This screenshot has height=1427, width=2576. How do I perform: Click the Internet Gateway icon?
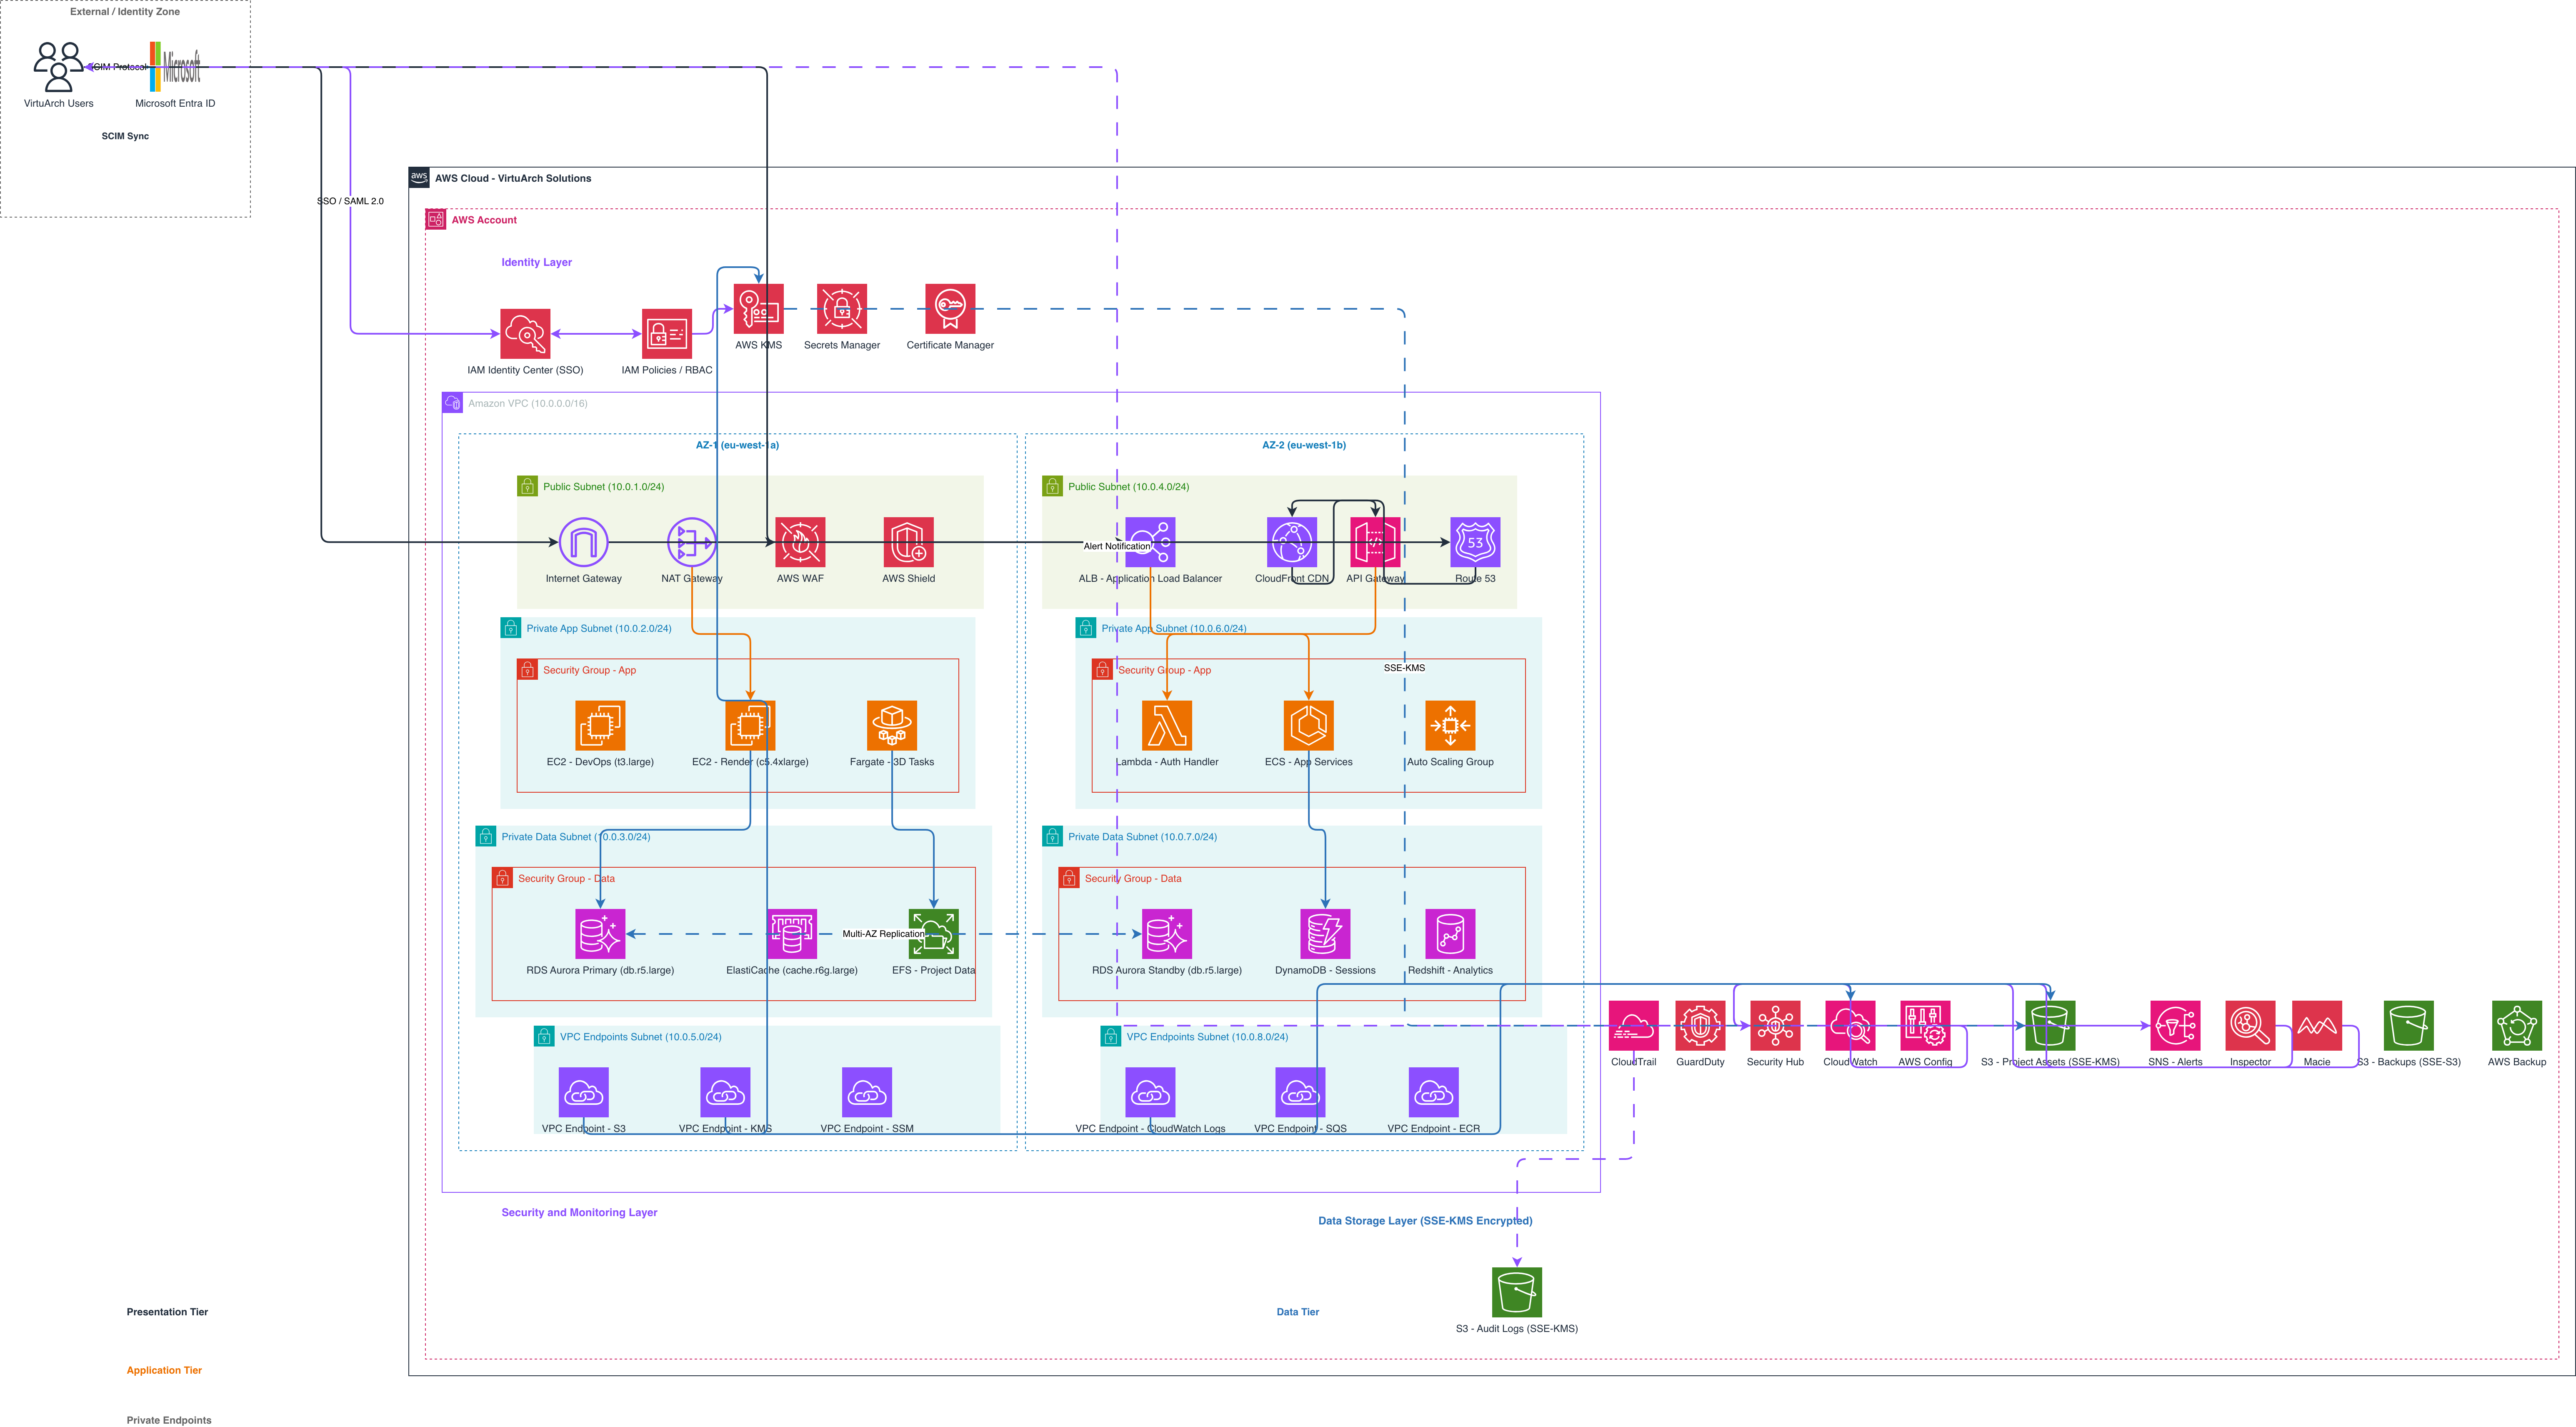584,542
